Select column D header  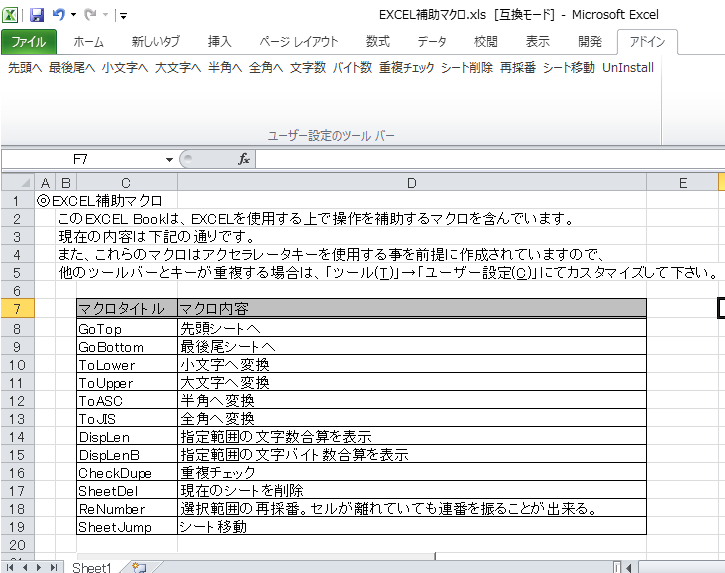[412, 183]
